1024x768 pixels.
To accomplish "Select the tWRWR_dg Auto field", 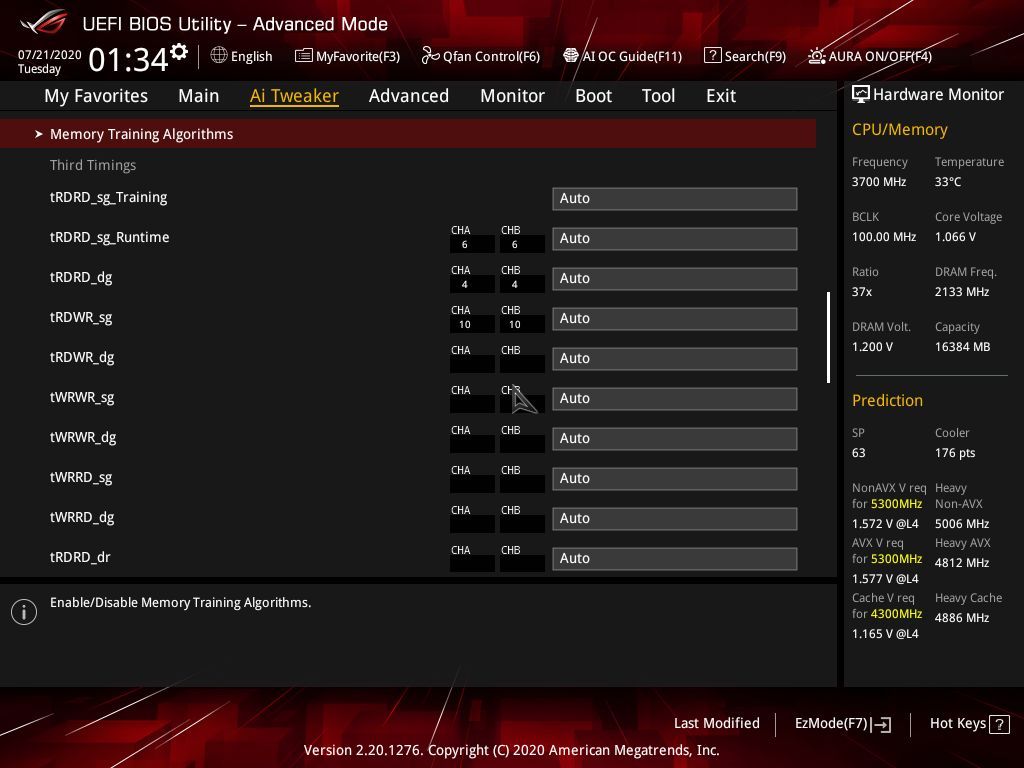I will pos(675,438).
